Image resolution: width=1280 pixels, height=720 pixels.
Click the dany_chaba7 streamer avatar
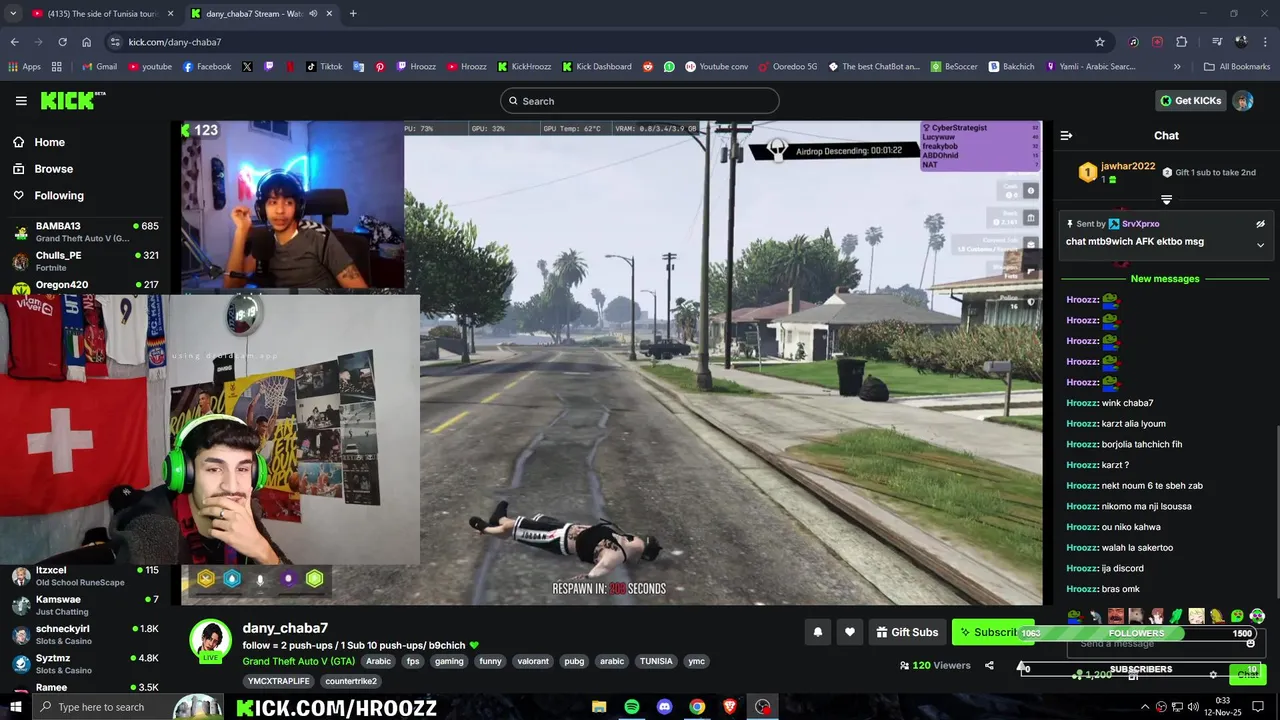211,641
